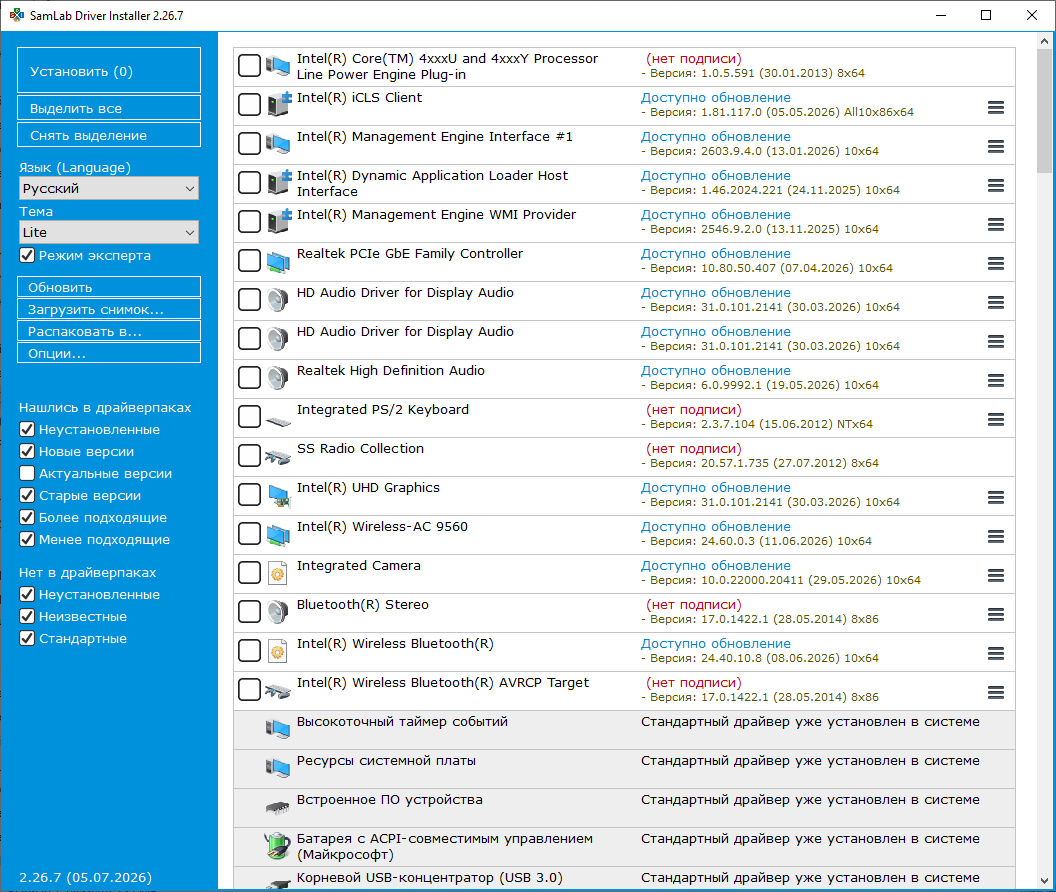Open the hamburger menu for Intel(R) Wireless-AC 9560
This screenshot has height=892, width=1056.
coord(995,537)
